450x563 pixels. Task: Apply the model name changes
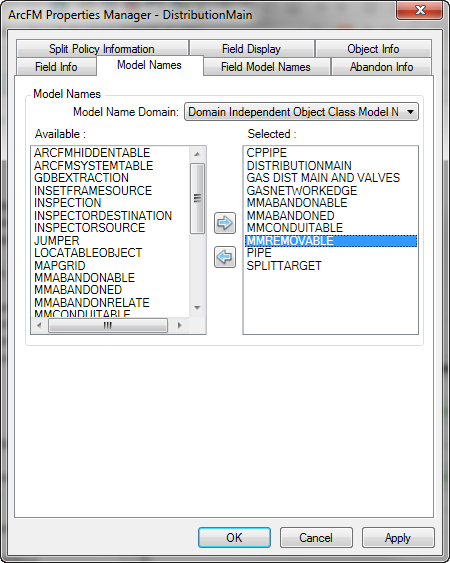(398, 538)
